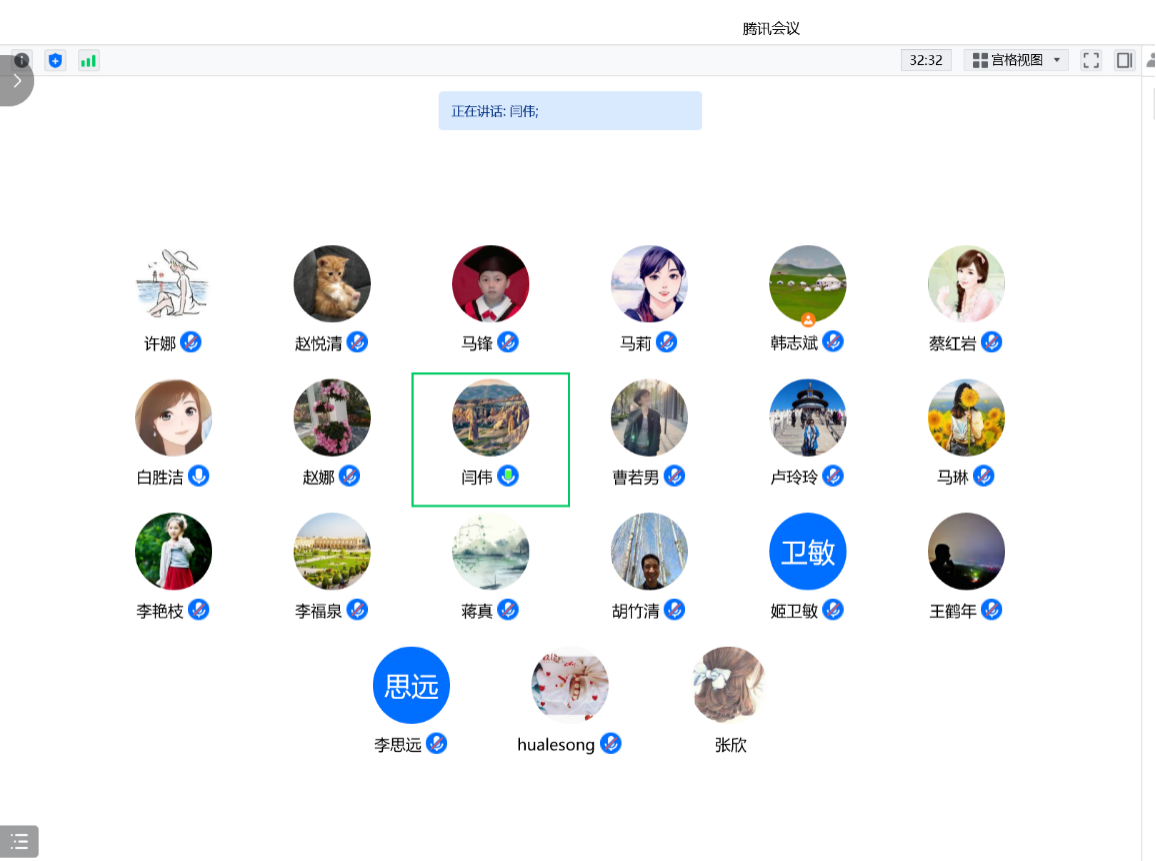
Task: Click the 正在讲话 speaker banner
Action: 570,111
